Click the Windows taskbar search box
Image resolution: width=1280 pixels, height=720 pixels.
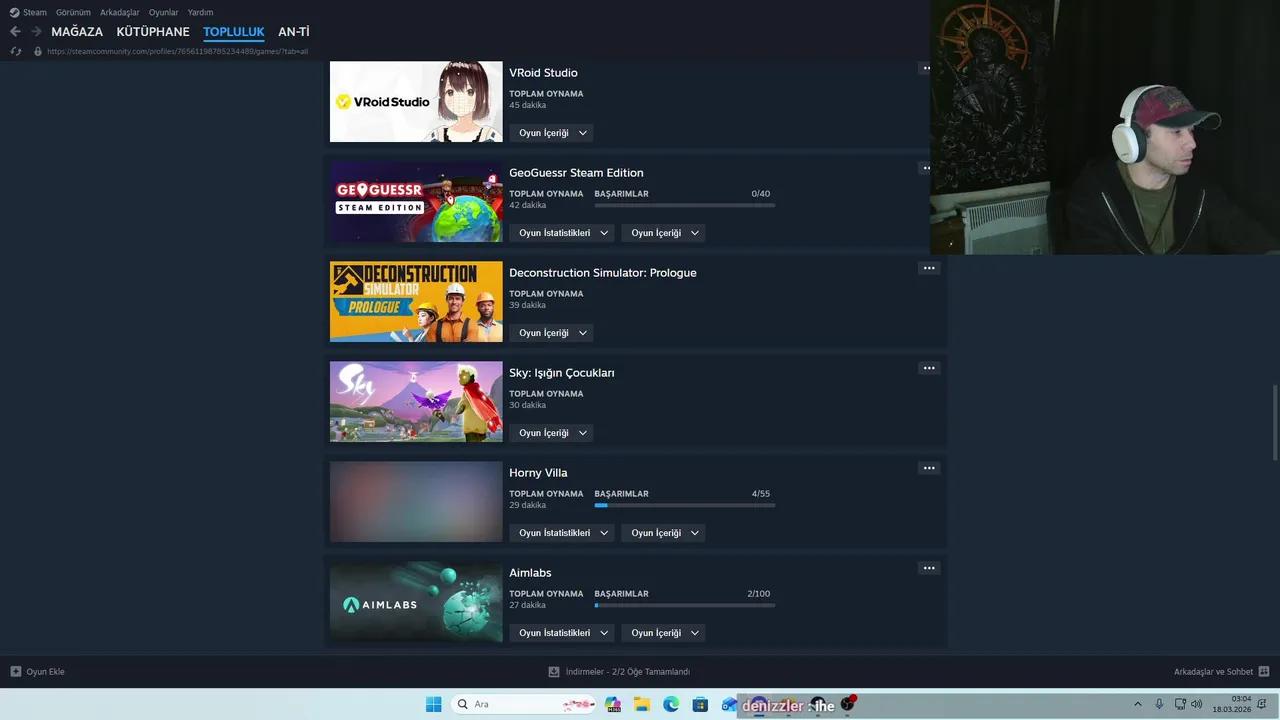point(524,704)
